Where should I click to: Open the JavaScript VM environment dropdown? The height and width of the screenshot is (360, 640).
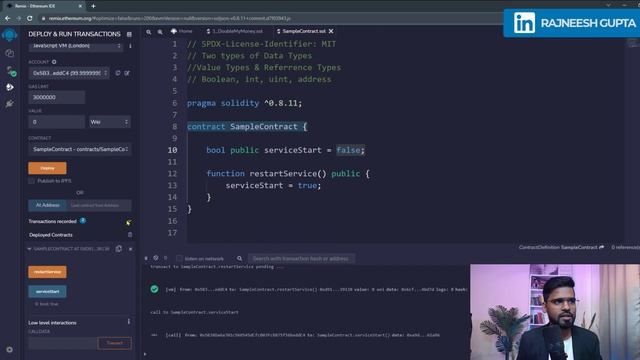(76, 46)
